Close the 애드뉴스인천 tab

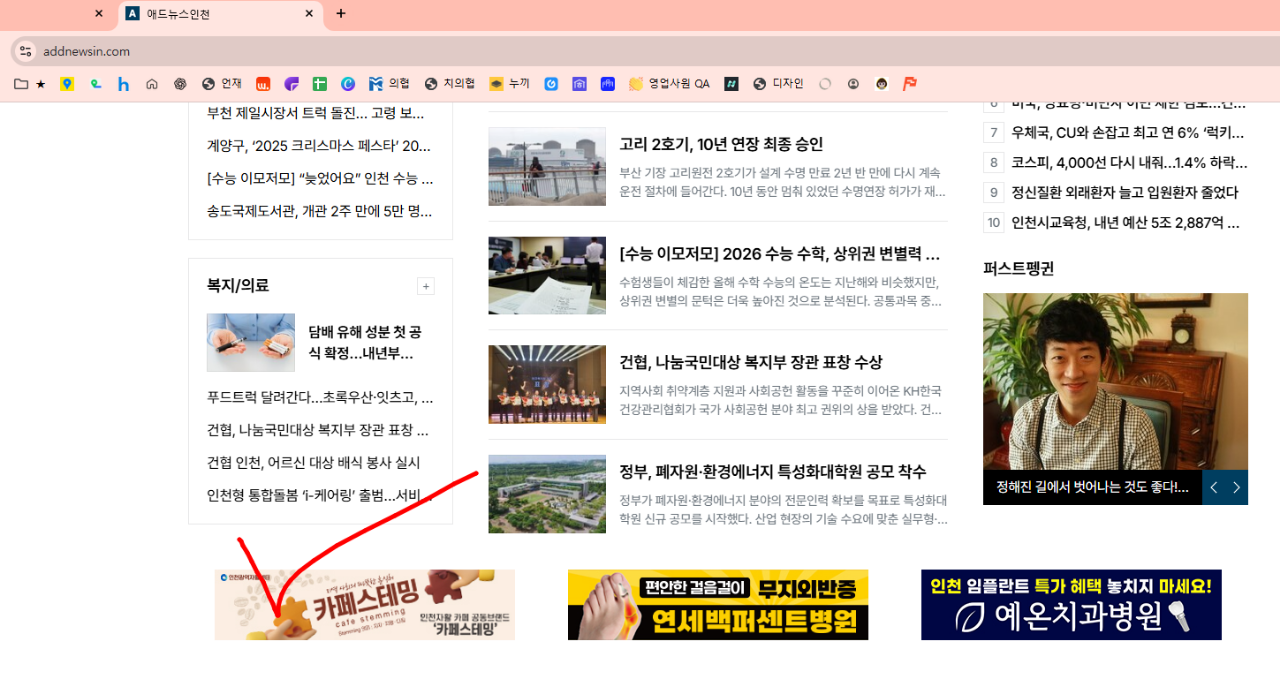[x=309, y=14]
